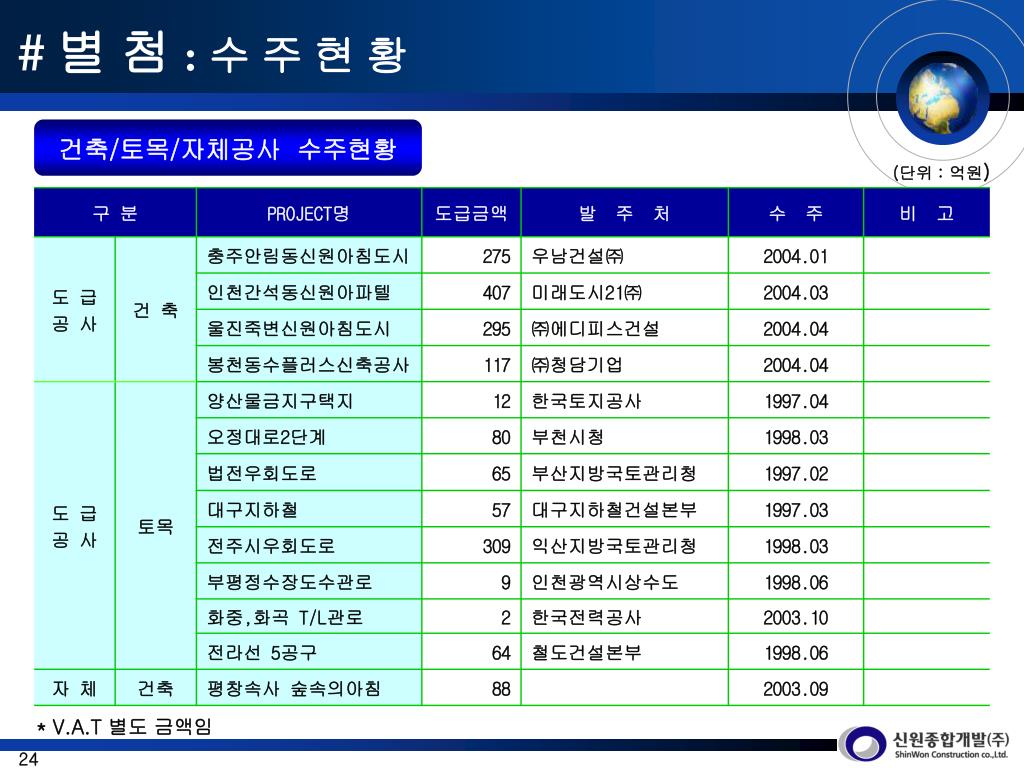Click the '토목' category cell

155,526
